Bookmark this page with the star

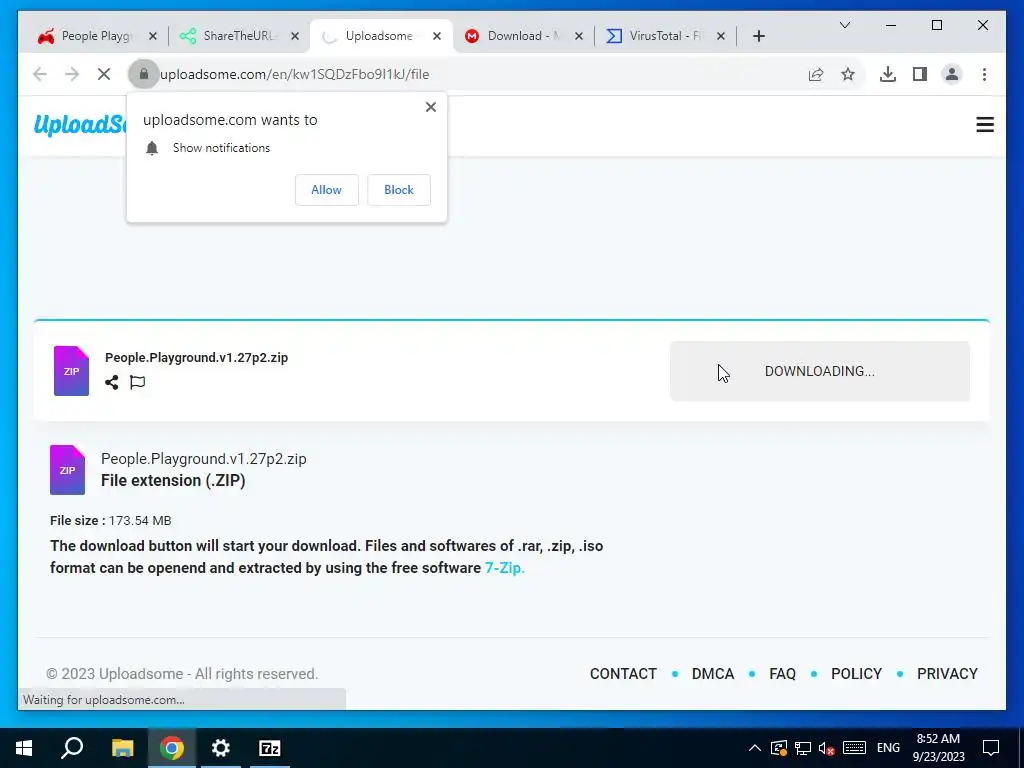pyautogui.click(x=848, y=74)
